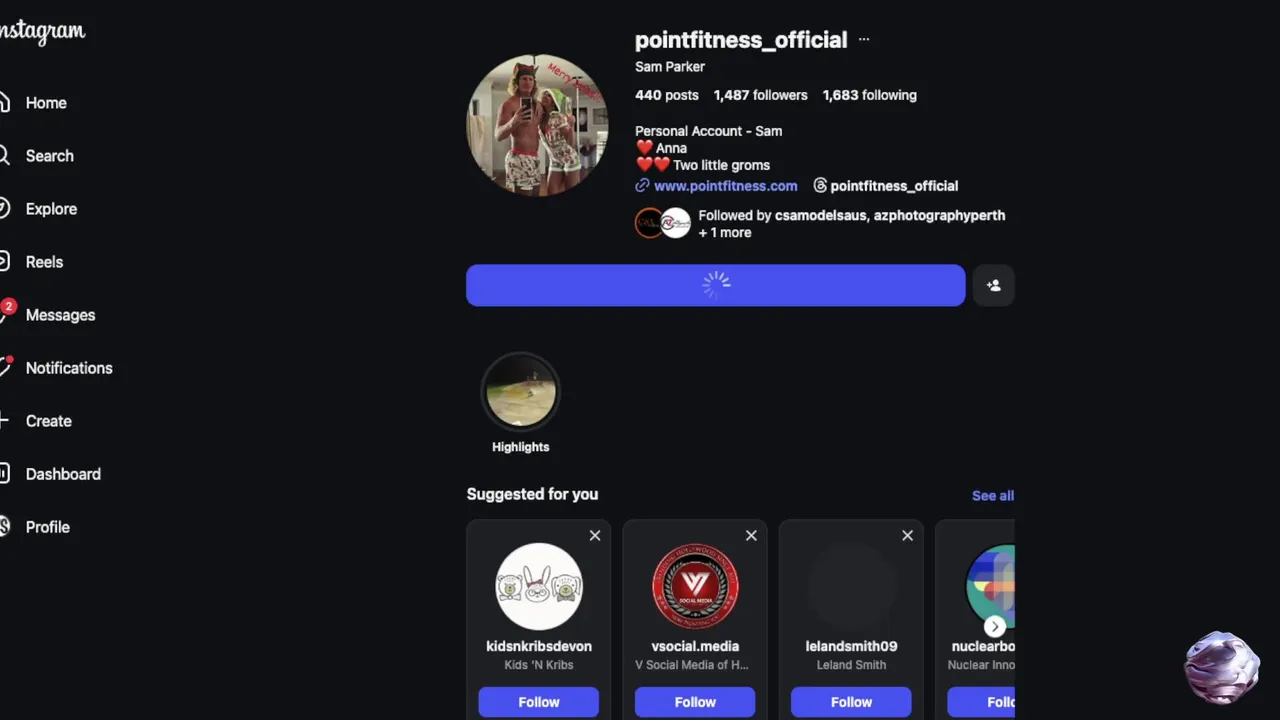
Task: Follow the kidsnkribsdevon account
Action: [539, 702]
